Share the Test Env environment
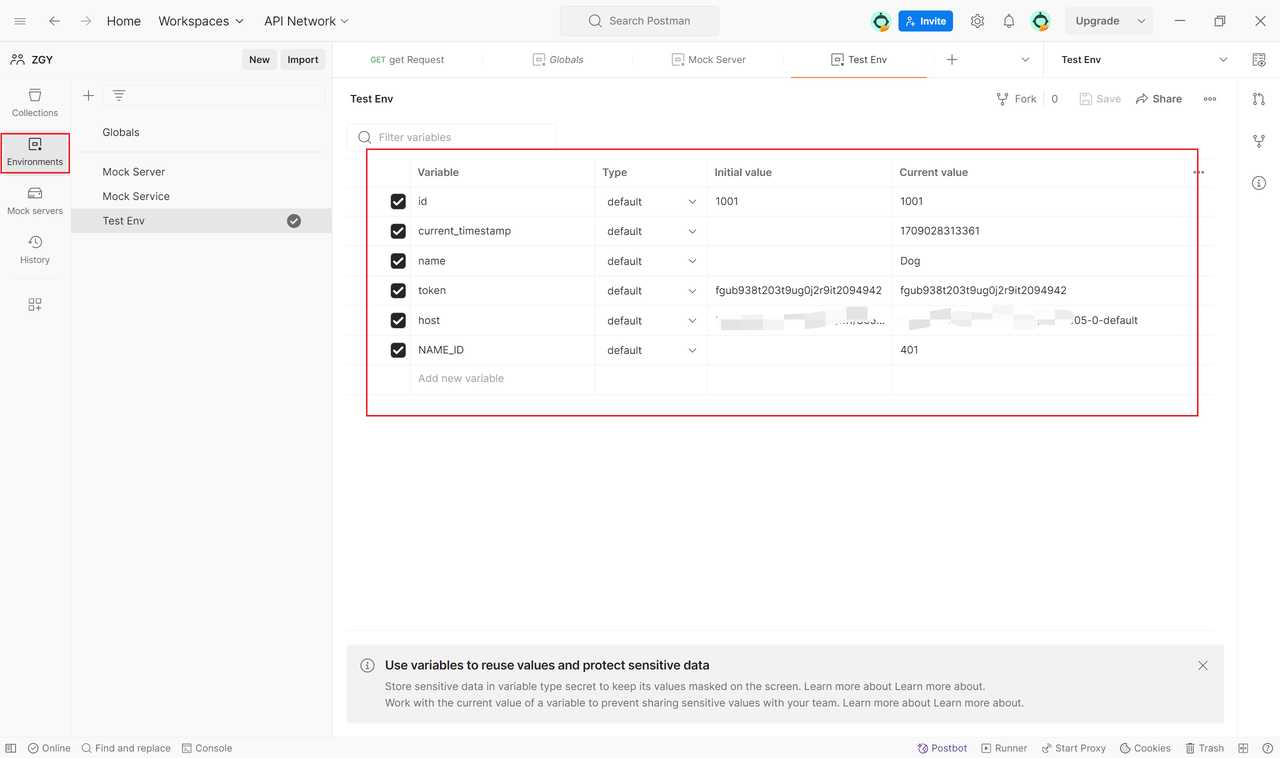The height and width of the screenshot is (758, 1280). click(x=1159, y=99)
